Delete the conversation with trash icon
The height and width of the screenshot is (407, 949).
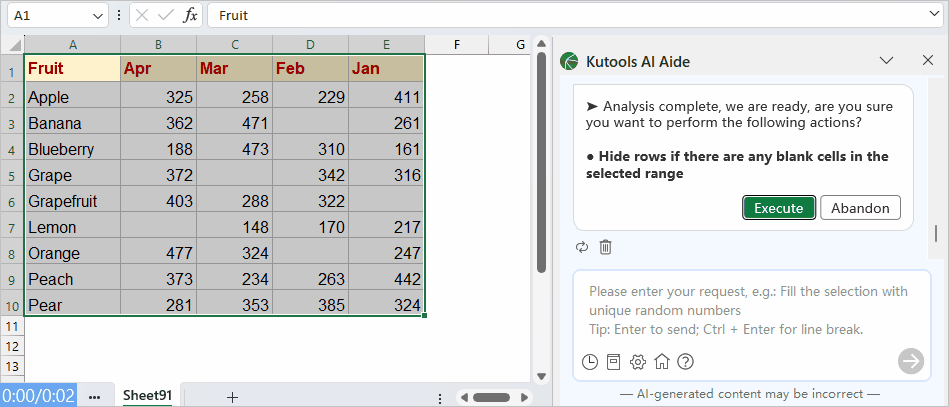point(605,247)
